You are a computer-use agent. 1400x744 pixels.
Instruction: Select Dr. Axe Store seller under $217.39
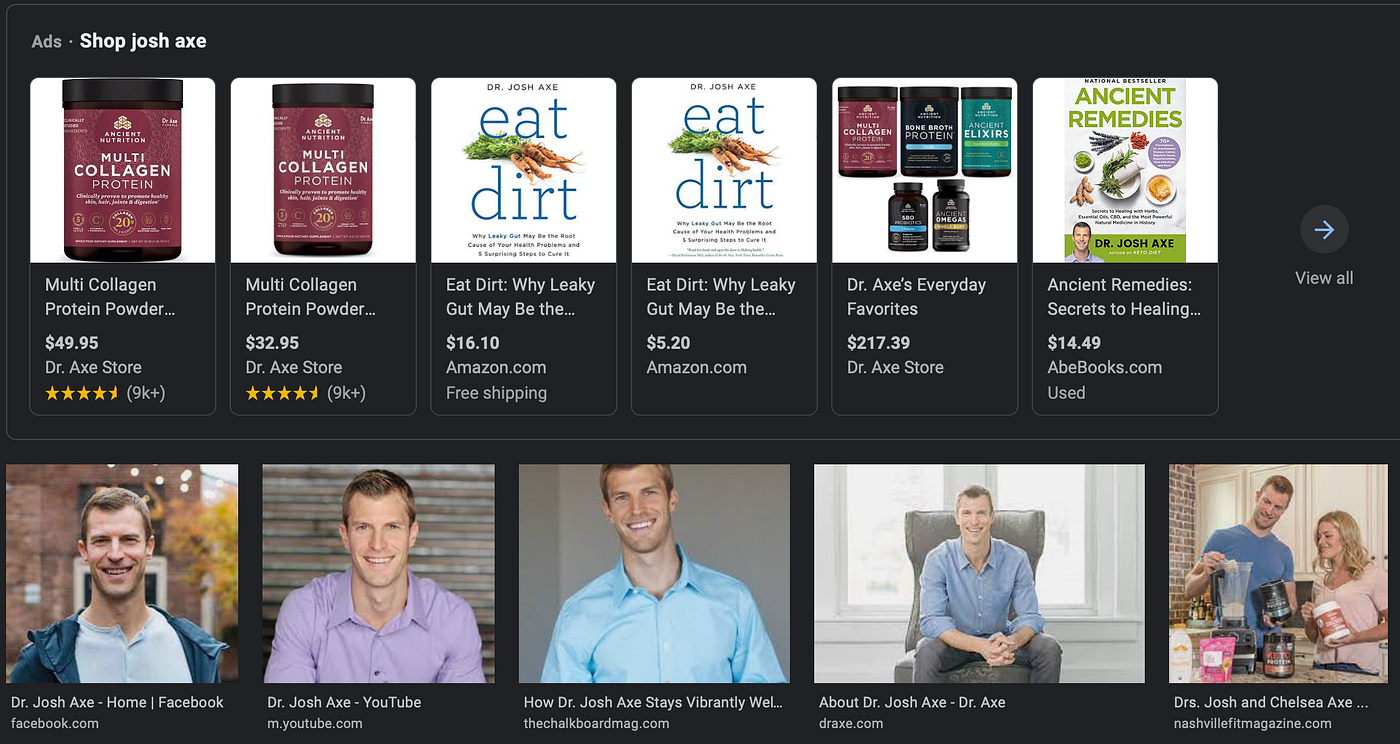click(x=895, y=368)
